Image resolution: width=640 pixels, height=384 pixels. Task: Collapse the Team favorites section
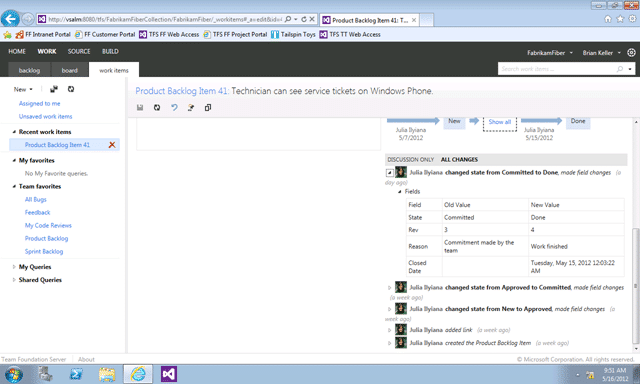point(14,186)
